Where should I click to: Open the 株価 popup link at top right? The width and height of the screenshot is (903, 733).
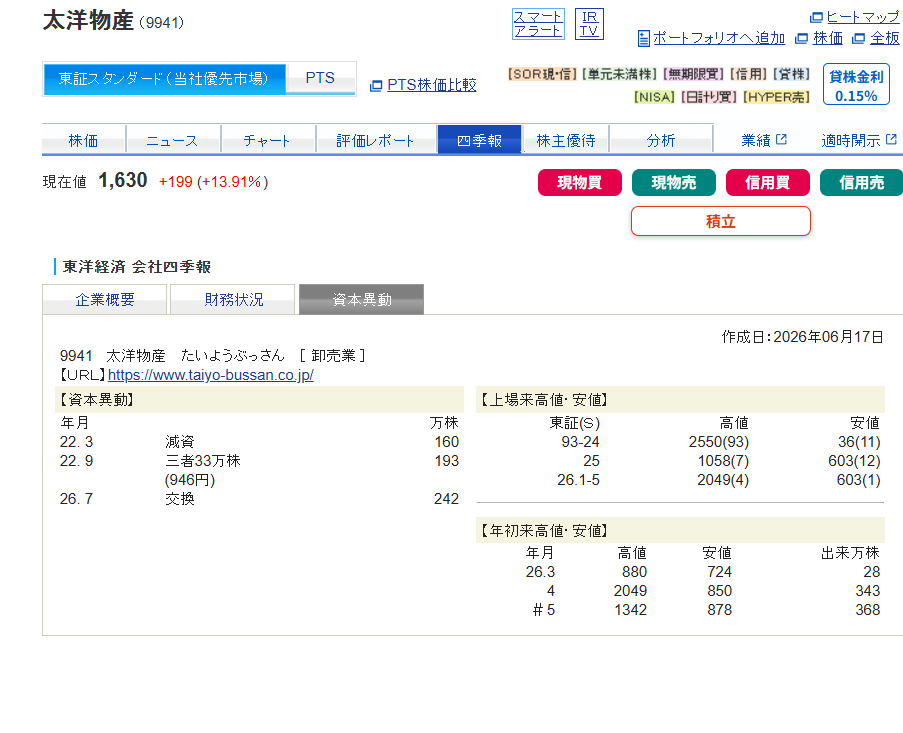(x=828, y=39)
